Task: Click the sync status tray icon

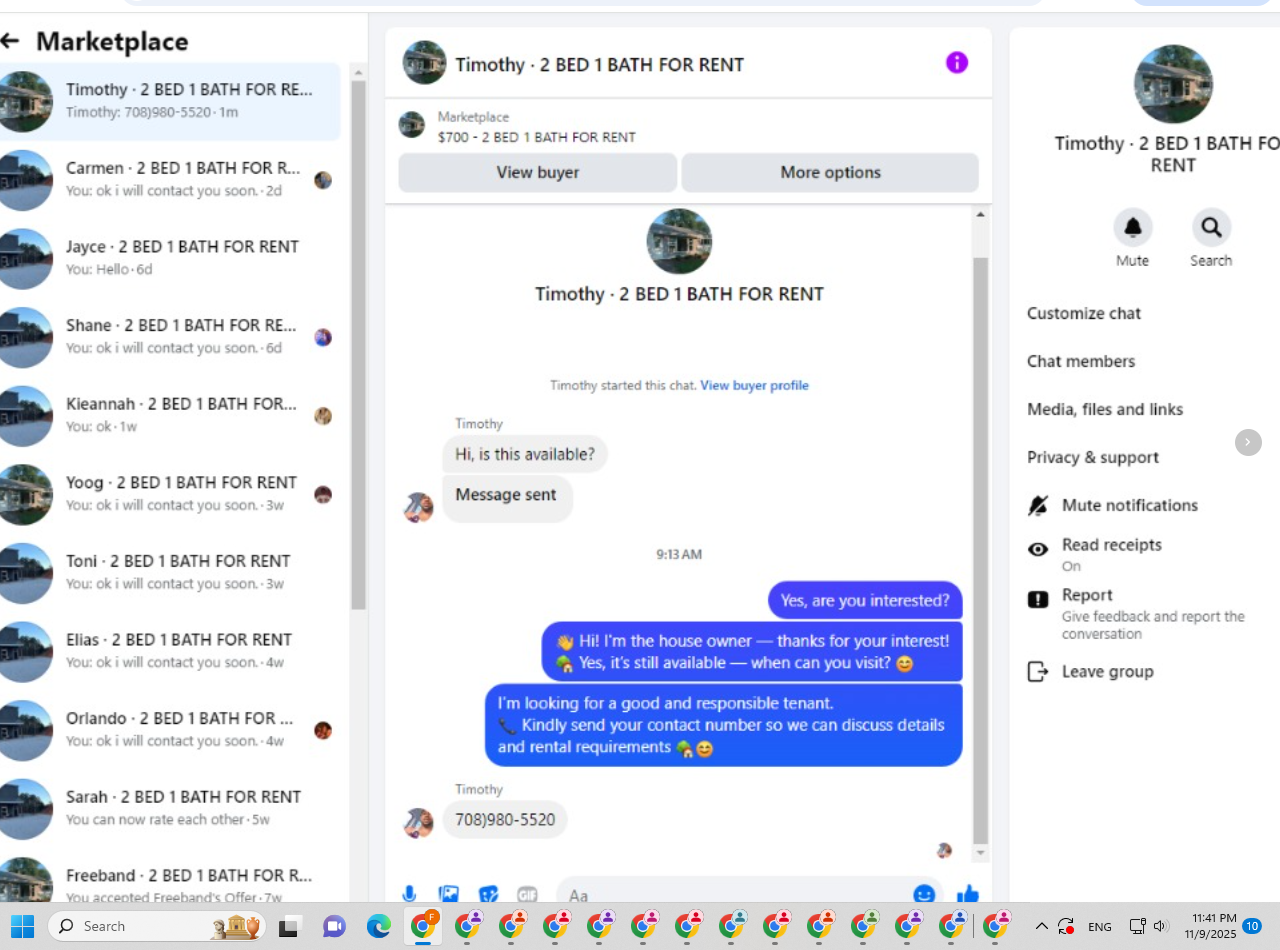Action: click(1066, 926)
